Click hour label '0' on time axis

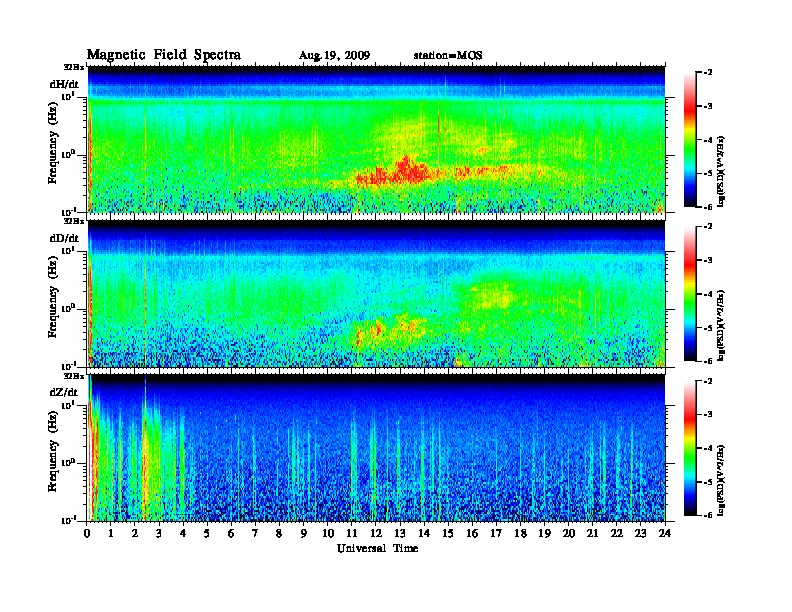point(87,534)
